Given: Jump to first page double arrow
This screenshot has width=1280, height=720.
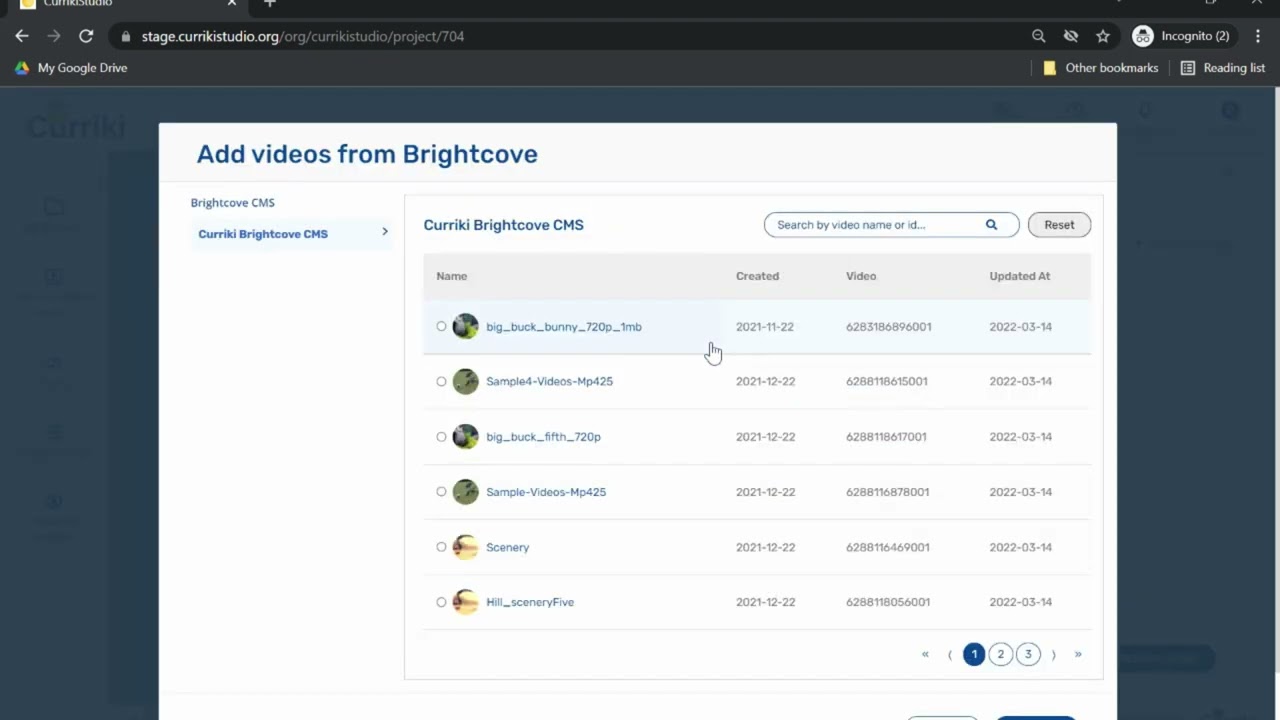Looking at the screenshot, I should [925, 654].
